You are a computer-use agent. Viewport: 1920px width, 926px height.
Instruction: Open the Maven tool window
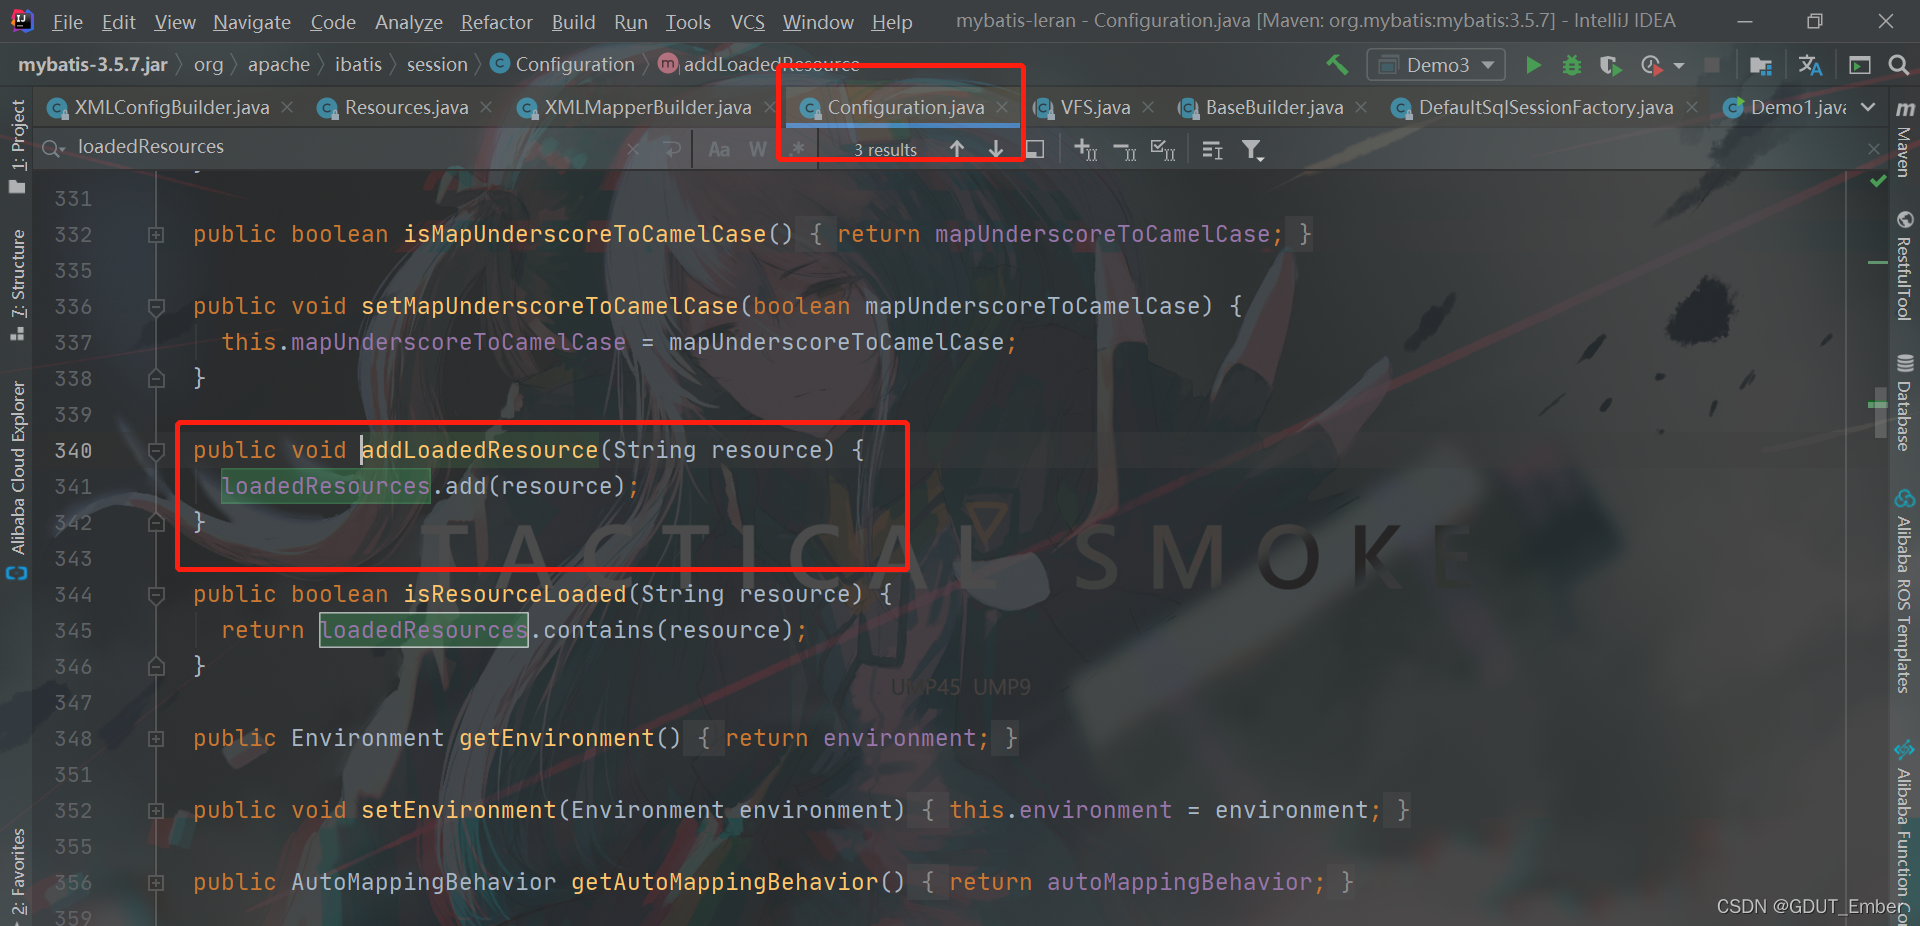coord(1905,139)
